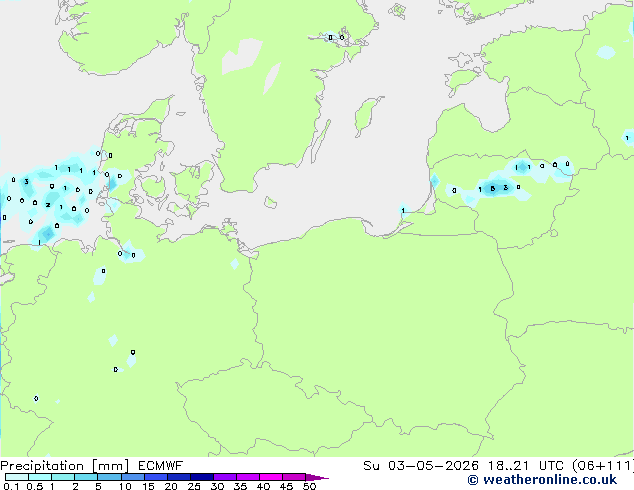This screenshot has width=634, height=490.
Task: Click the "03-05-2026" date text
Action: click(433, 466)
